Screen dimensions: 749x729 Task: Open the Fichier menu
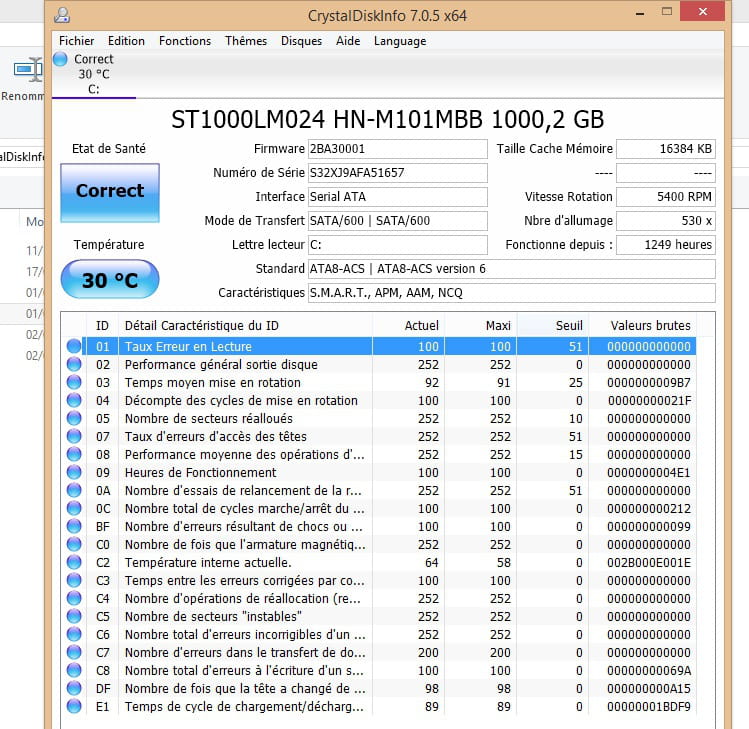point(76,41)
